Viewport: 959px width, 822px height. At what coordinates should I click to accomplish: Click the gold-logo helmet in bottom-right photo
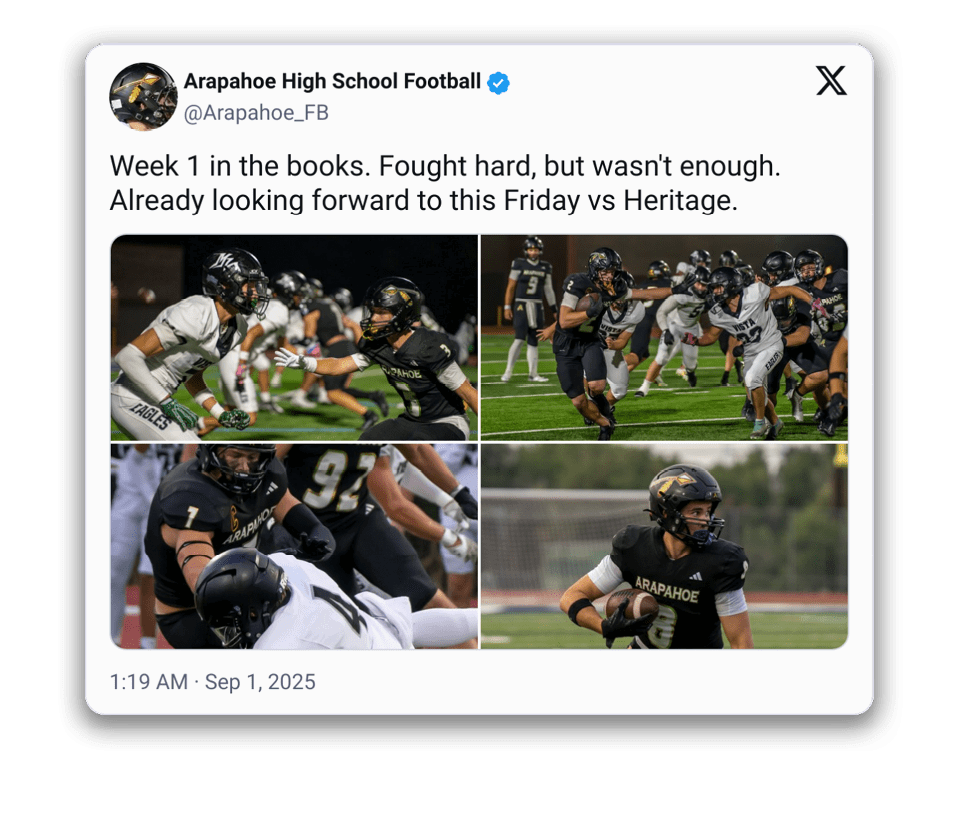point(684,502)
